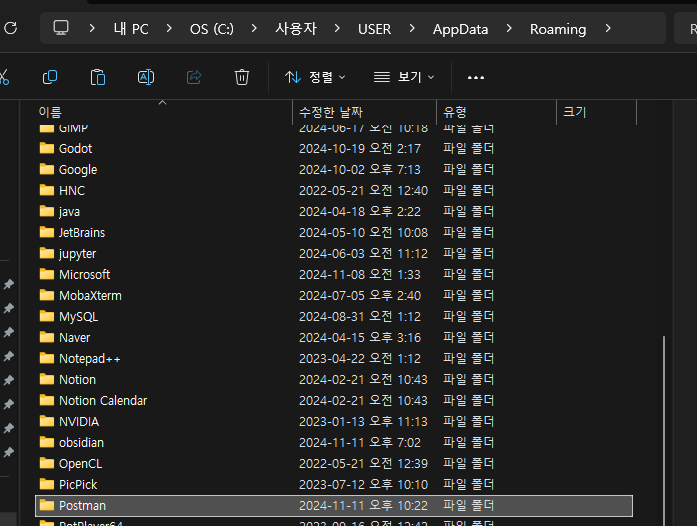The width and height of the screenshot is (697, 526).
Task: Click Roaming in the address bar
Action: [558, 29]
